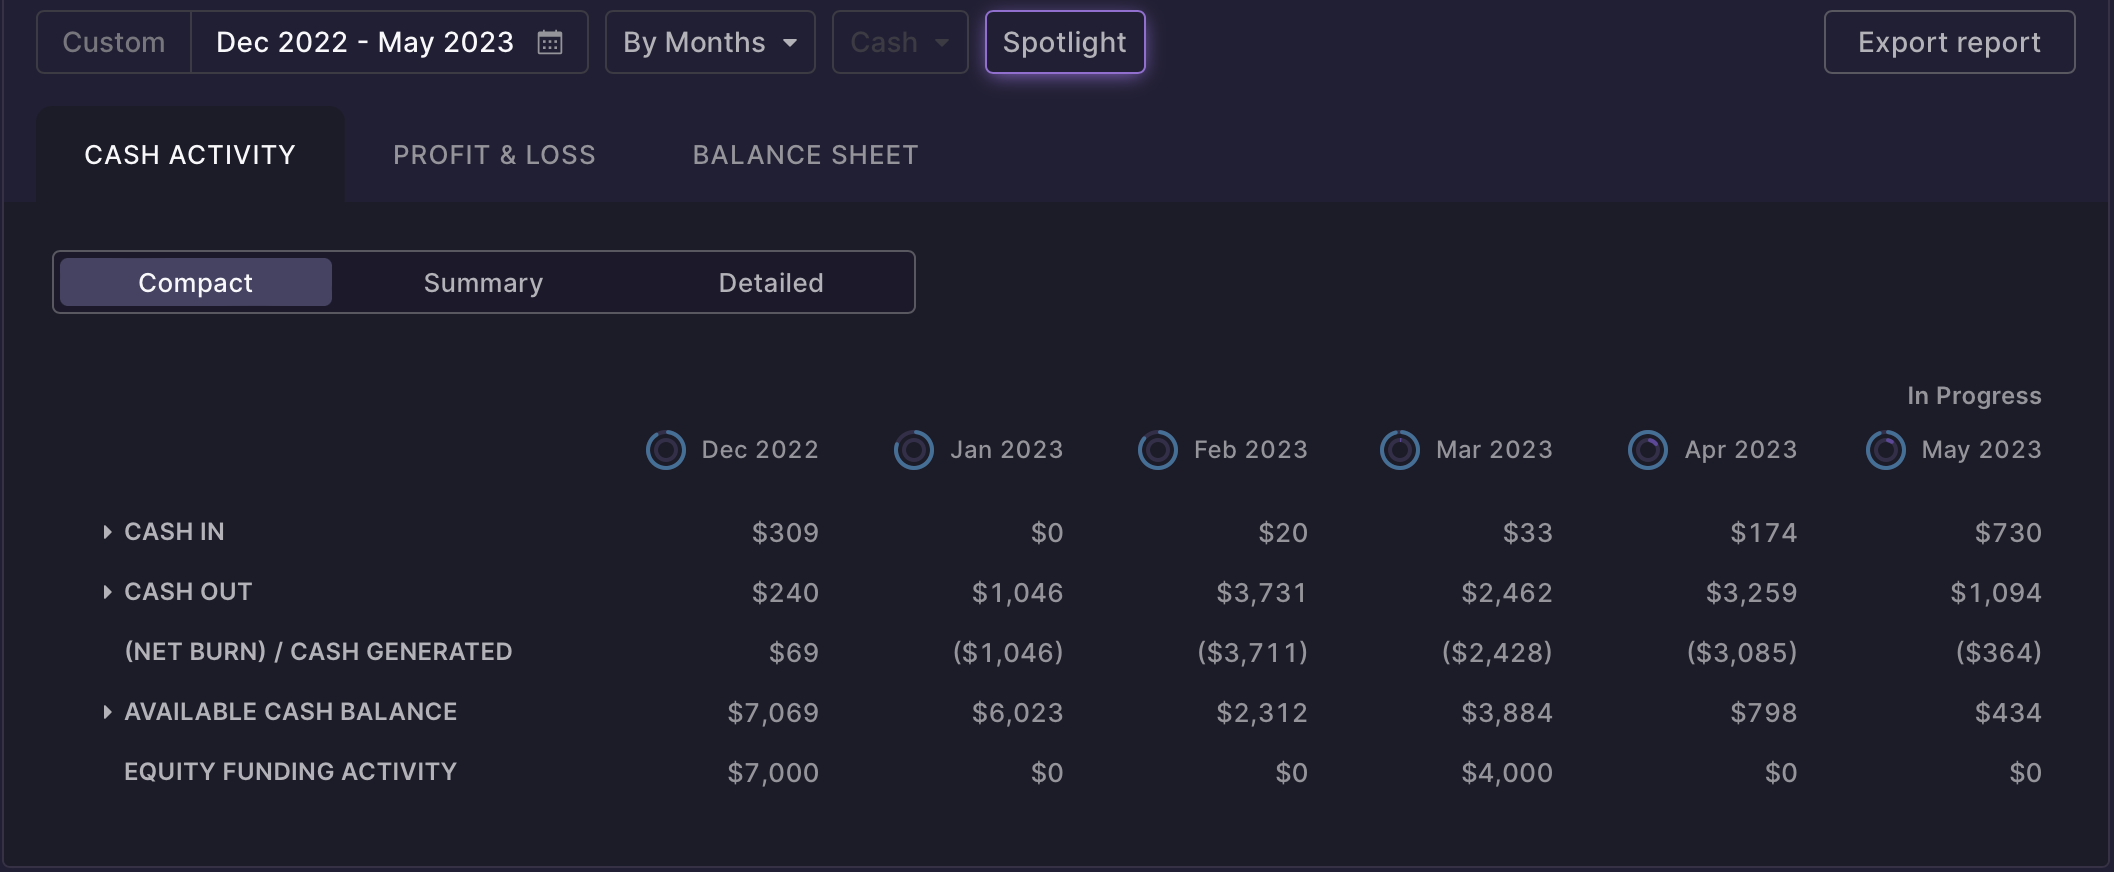Click the Dec 2022 - May 2023 date field

(365, 42)
